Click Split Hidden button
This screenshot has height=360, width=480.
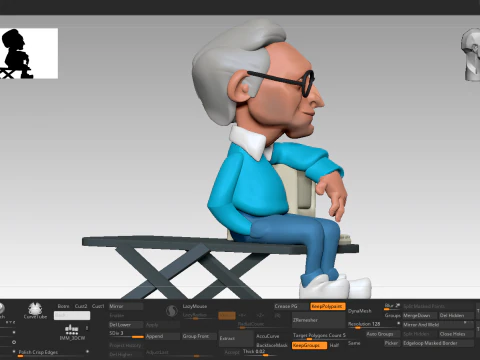(420, 334)
